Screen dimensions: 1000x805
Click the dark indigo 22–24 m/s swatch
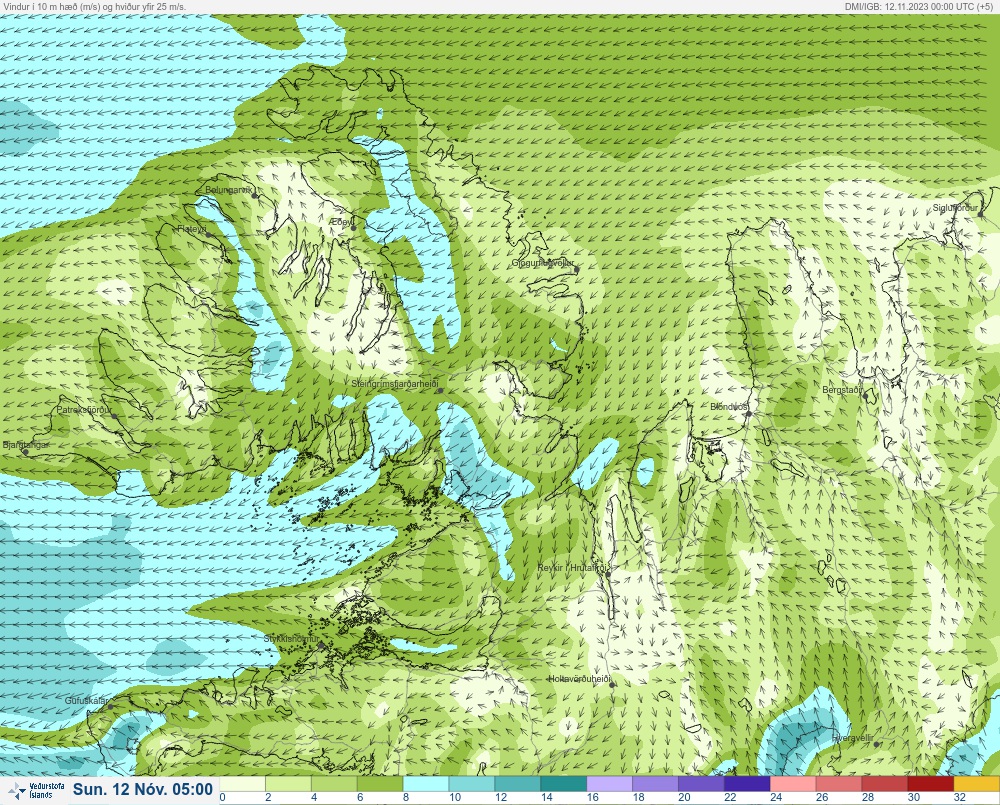point(747,784)
